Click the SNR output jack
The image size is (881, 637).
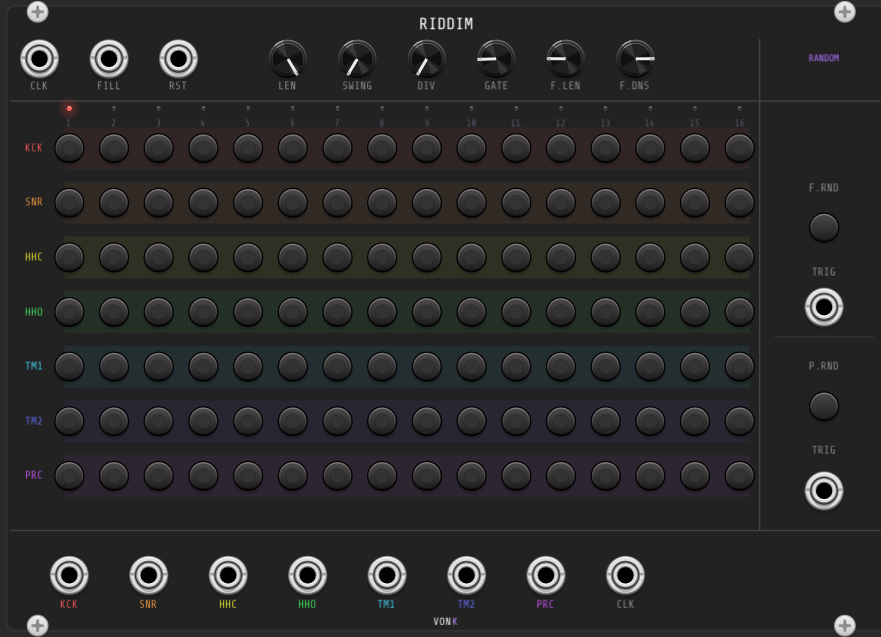pos(148,575)
